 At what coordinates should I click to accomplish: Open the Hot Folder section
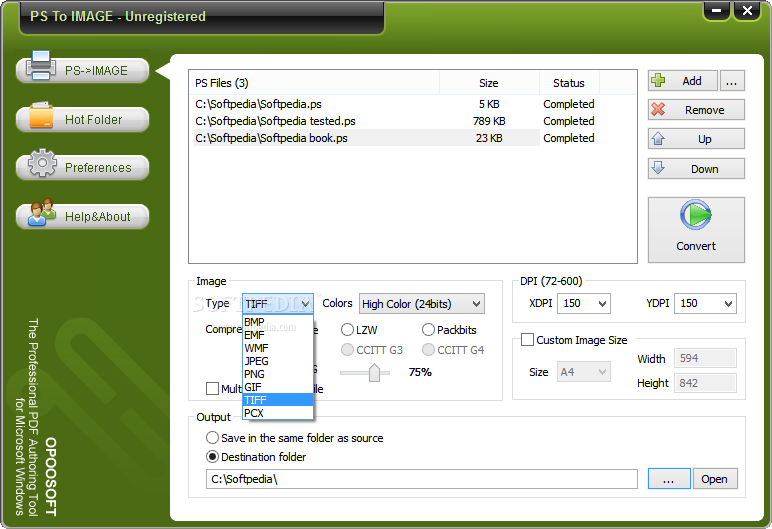point(83,119)
